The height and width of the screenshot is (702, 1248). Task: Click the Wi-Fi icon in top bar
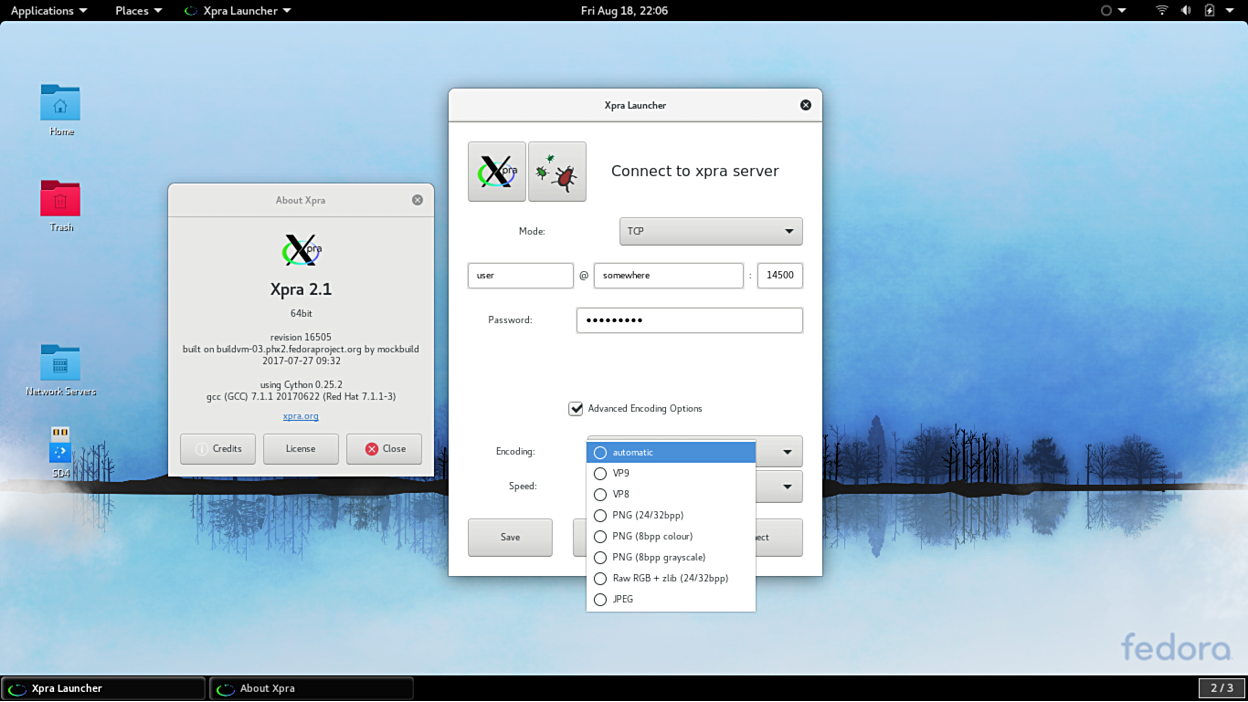[x=1161, y=11]
